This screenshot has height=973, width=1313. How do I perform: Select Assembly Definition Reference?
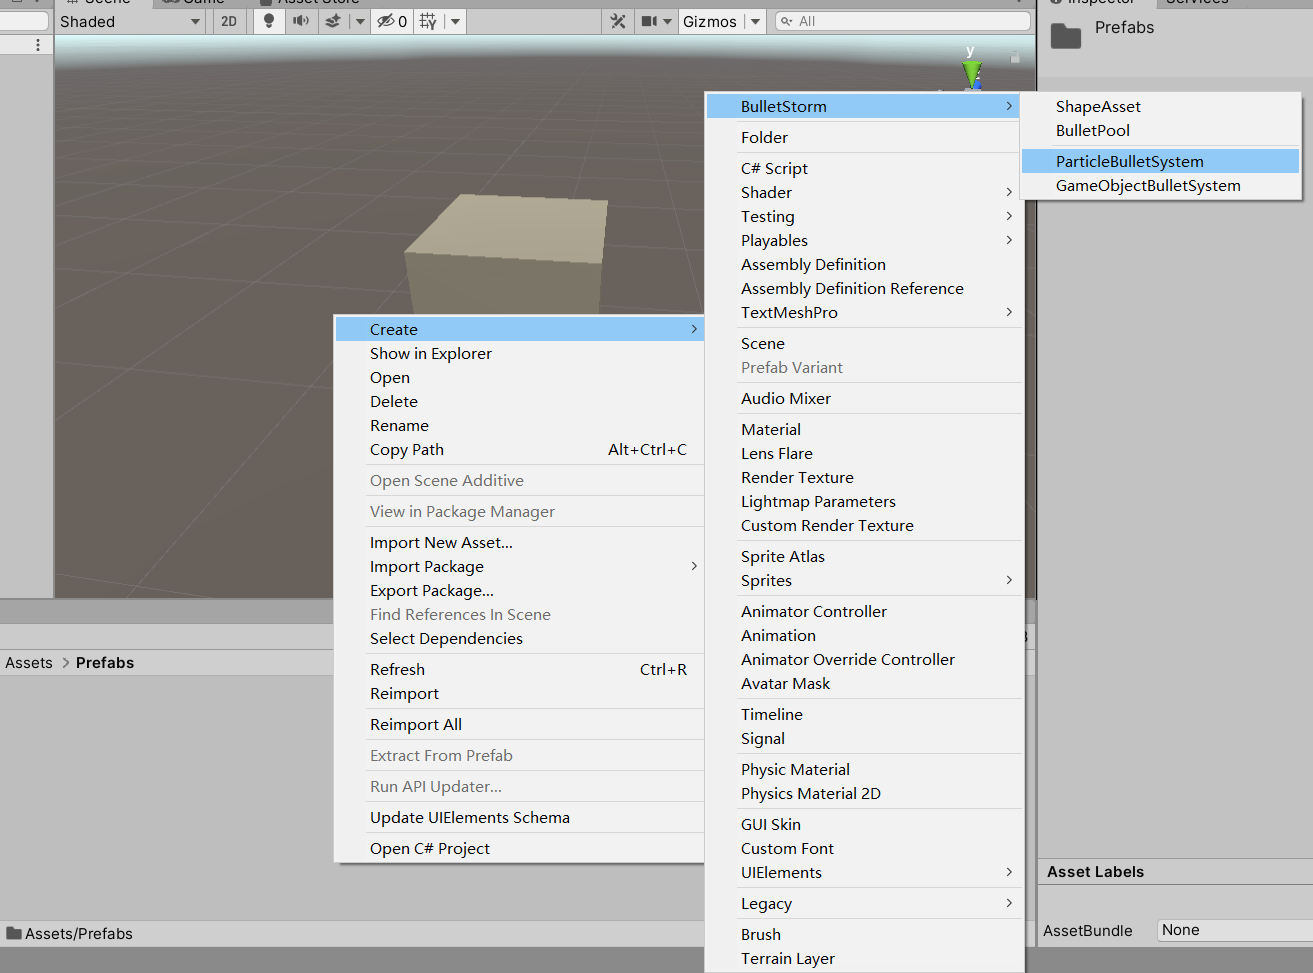pyautogui.click(x=863, y=288)
